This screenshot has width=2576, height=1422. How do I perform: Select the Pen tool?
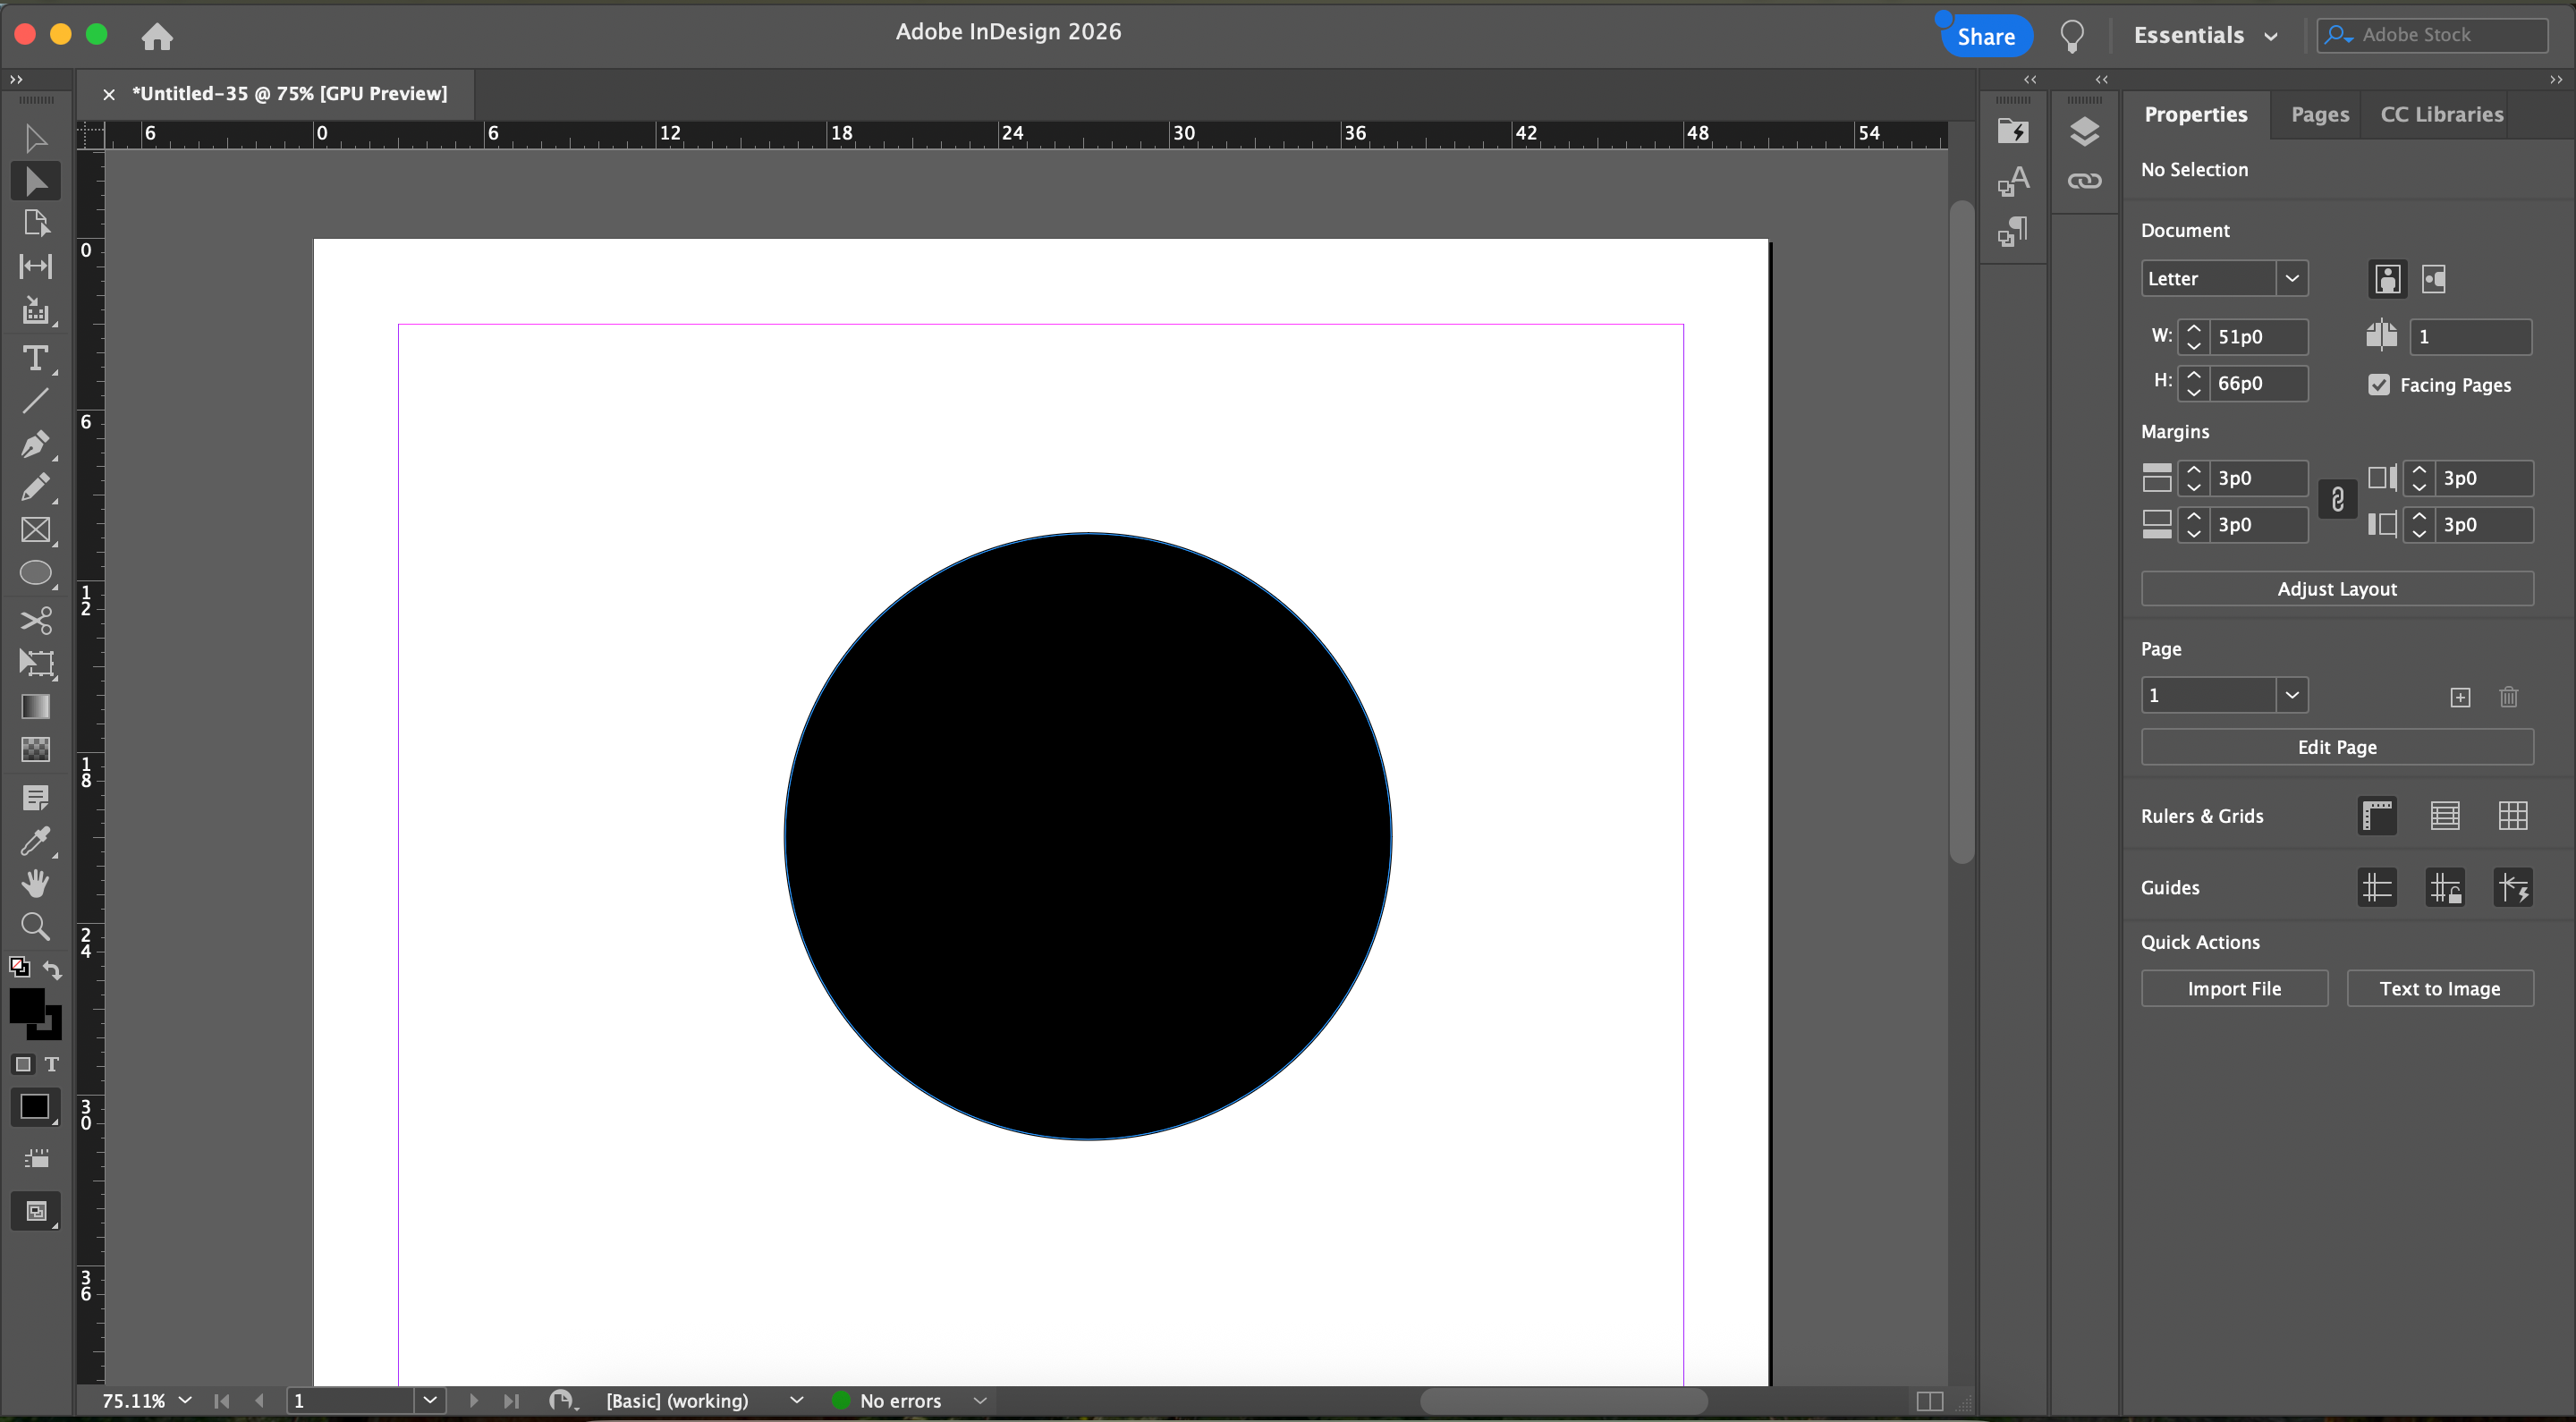point(35,443)
